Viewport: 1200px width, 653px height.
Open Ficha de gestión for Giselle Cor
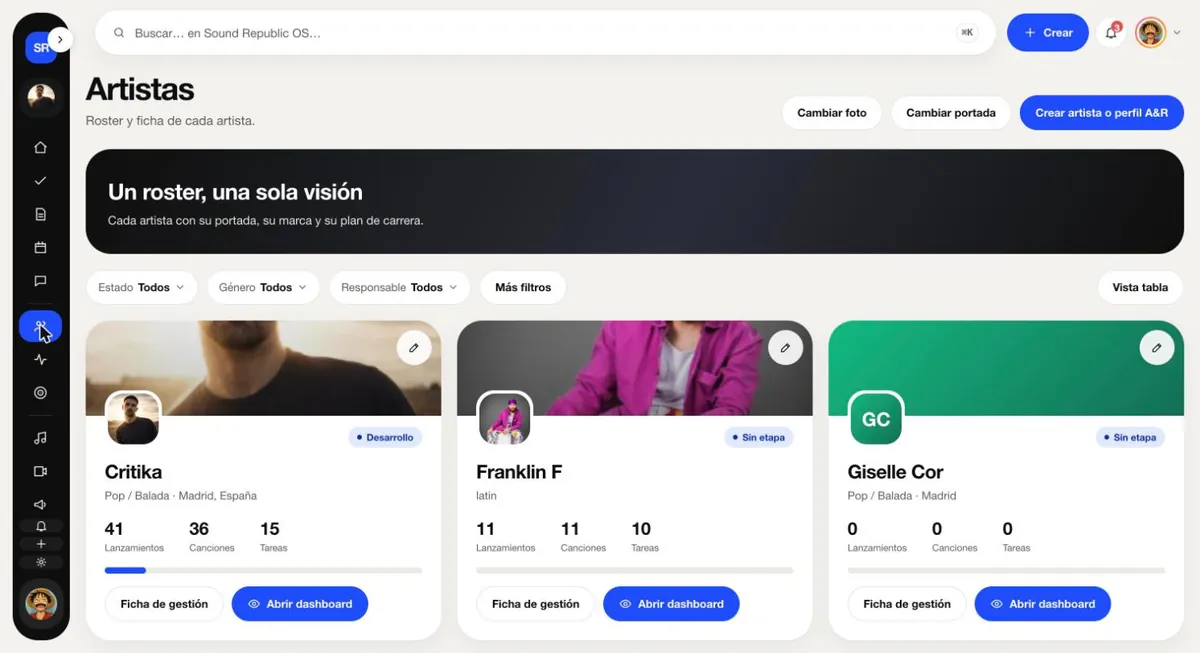point(907,604)
